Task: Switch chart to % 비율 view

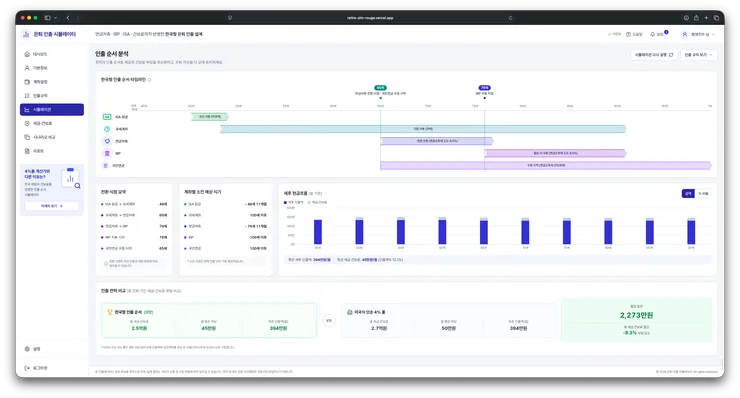Action: [x=703, y=194]
